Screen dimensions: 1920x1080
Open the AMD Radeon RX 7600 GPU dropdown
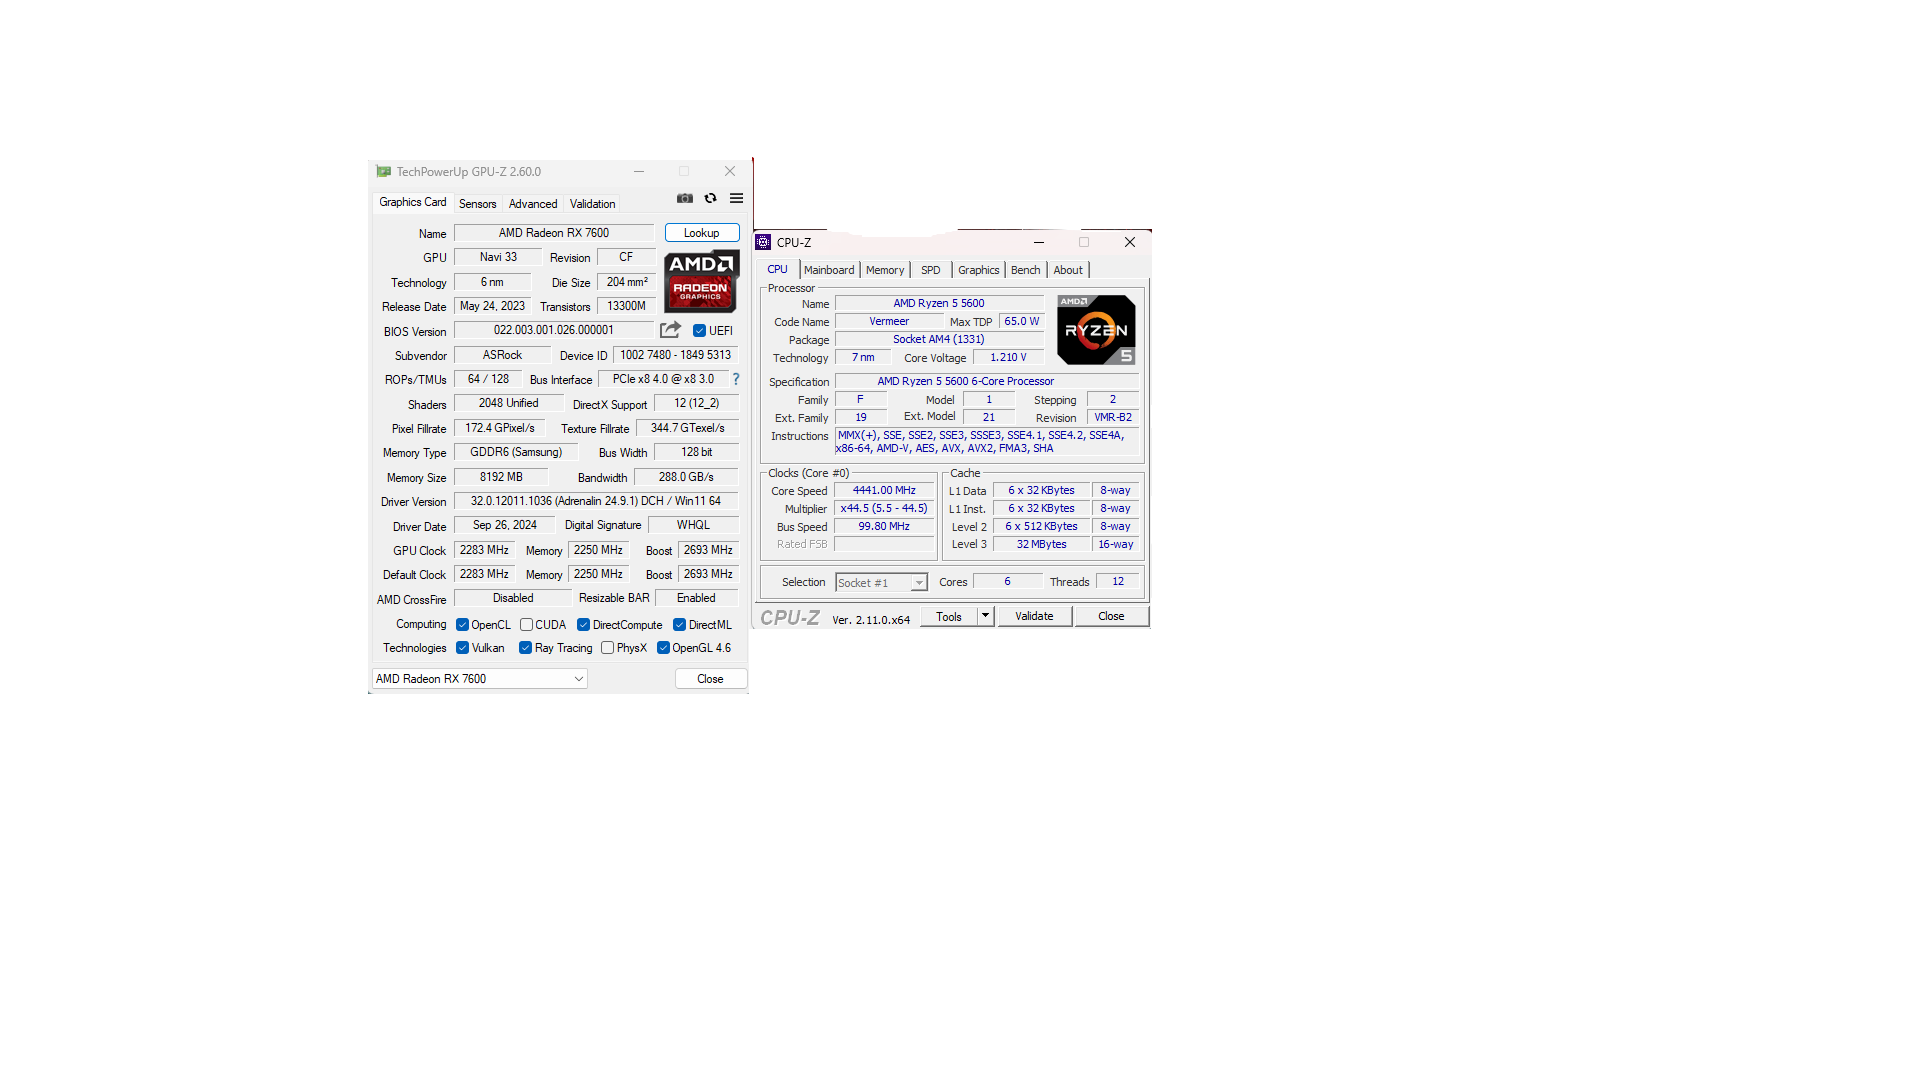click(x=480, y=679)
